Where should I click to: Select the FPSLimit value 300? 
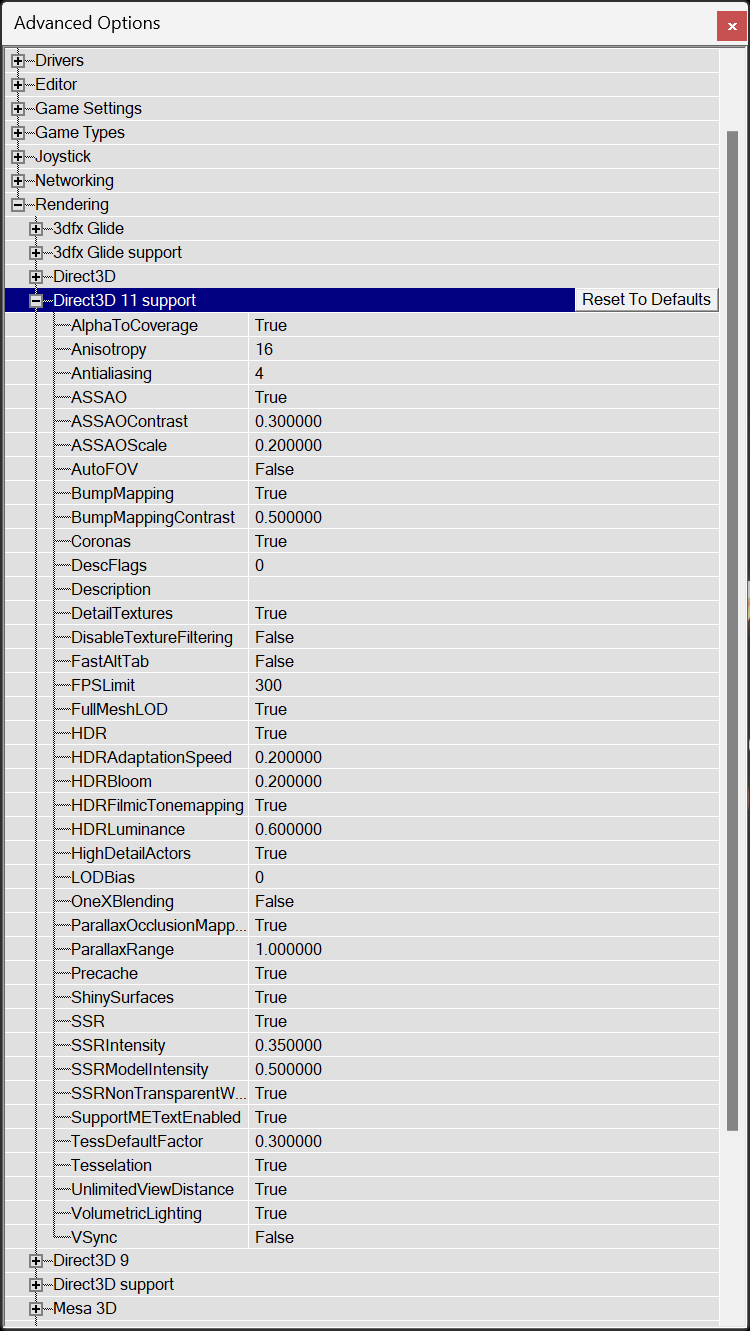tap(268, 685)
